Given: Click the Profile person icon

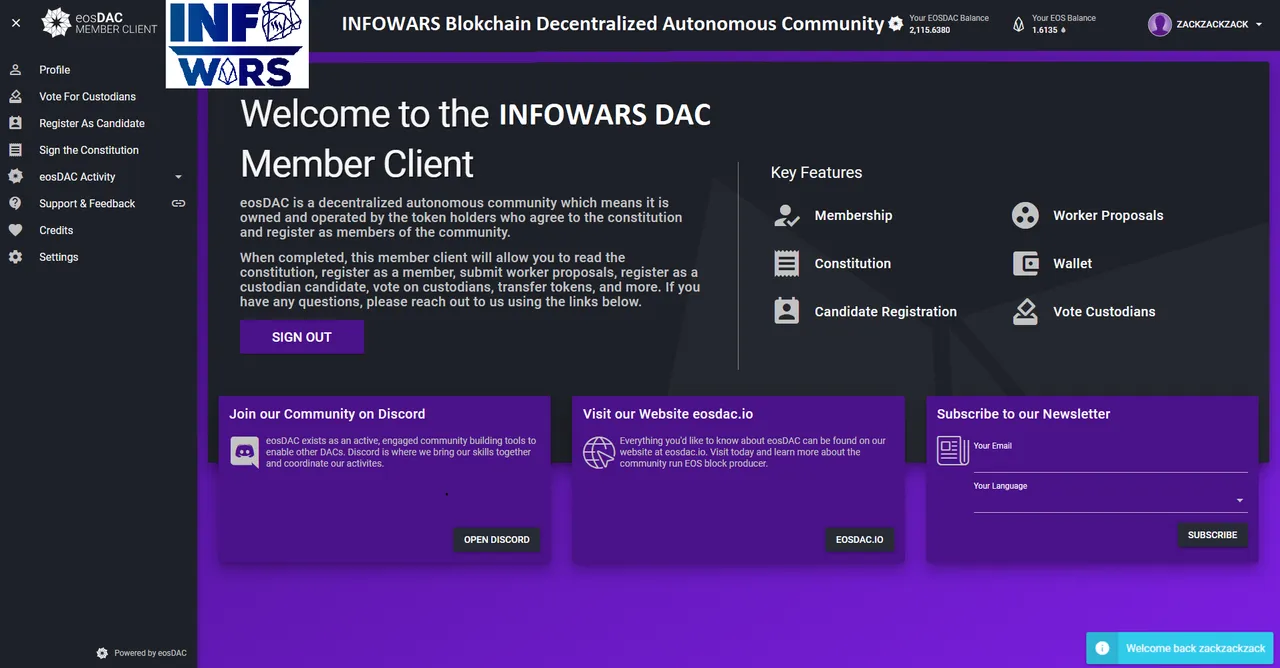Looking at the screenshot, I should pos(15,70).
